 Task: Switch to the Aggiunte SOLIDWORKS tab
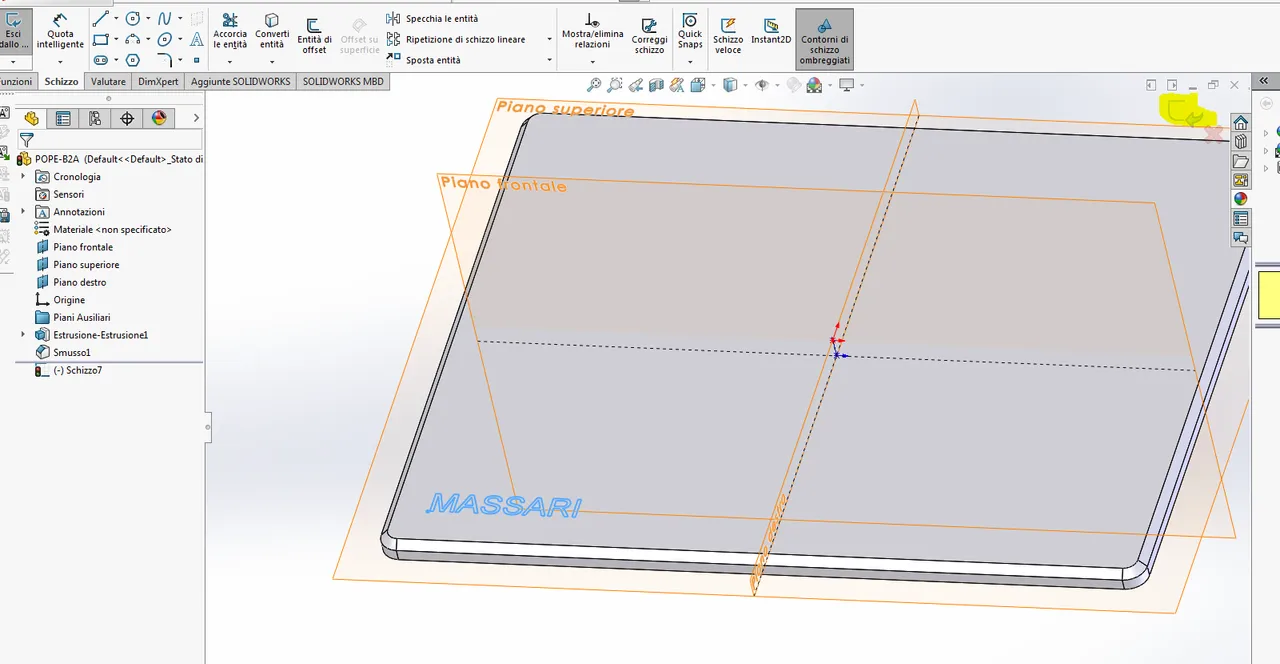pos(241,82)
